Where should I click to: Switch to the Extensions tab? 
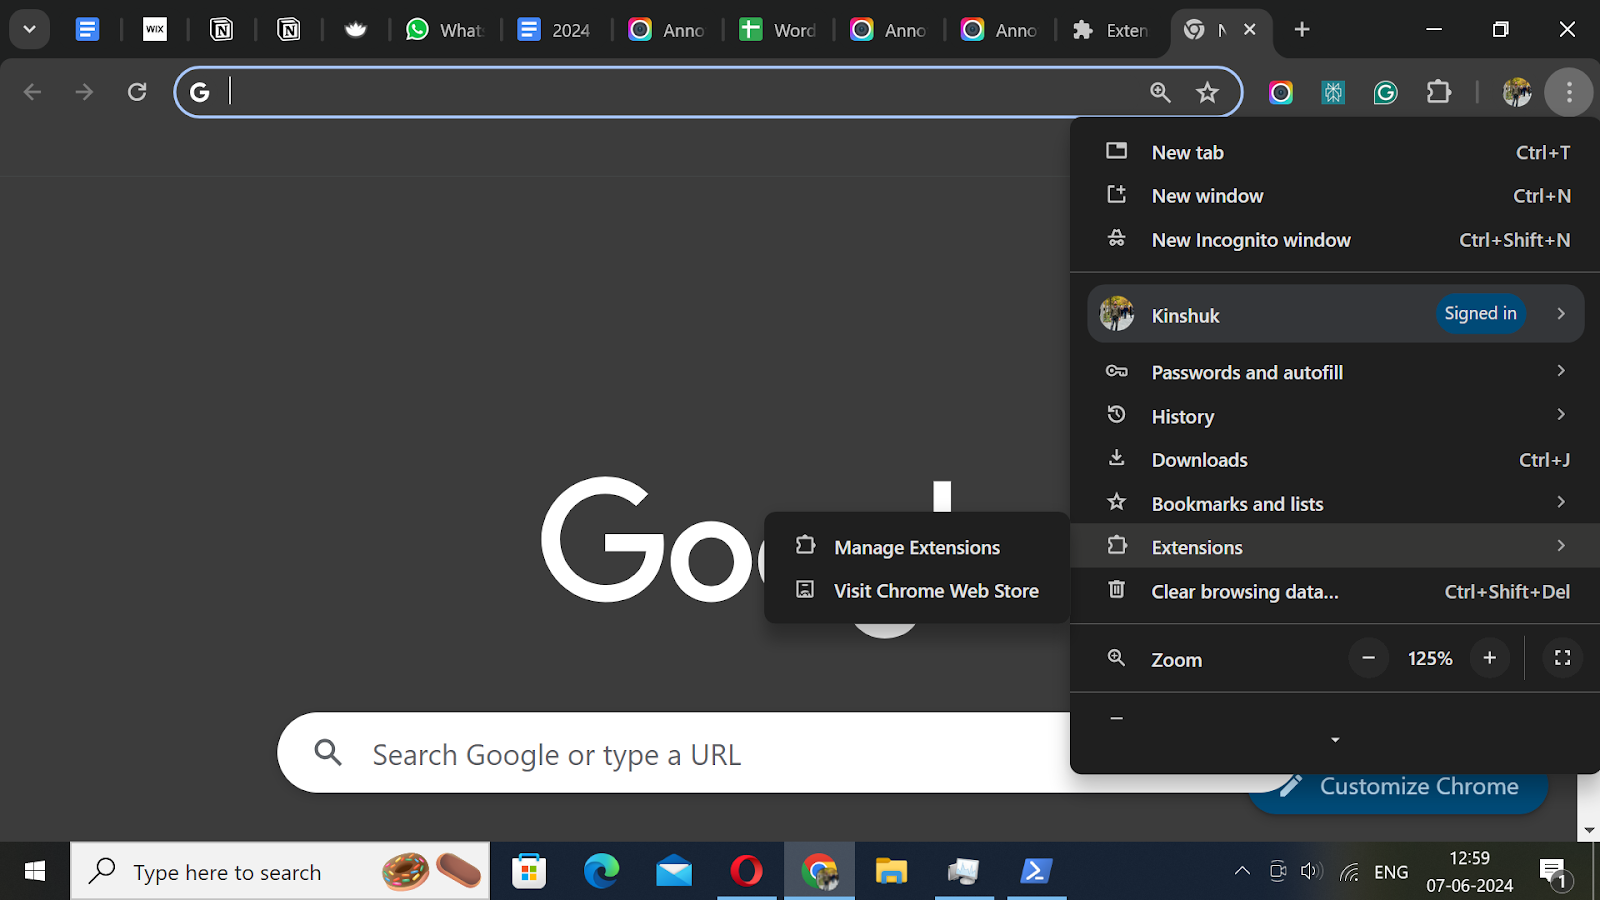(1110, 30)
